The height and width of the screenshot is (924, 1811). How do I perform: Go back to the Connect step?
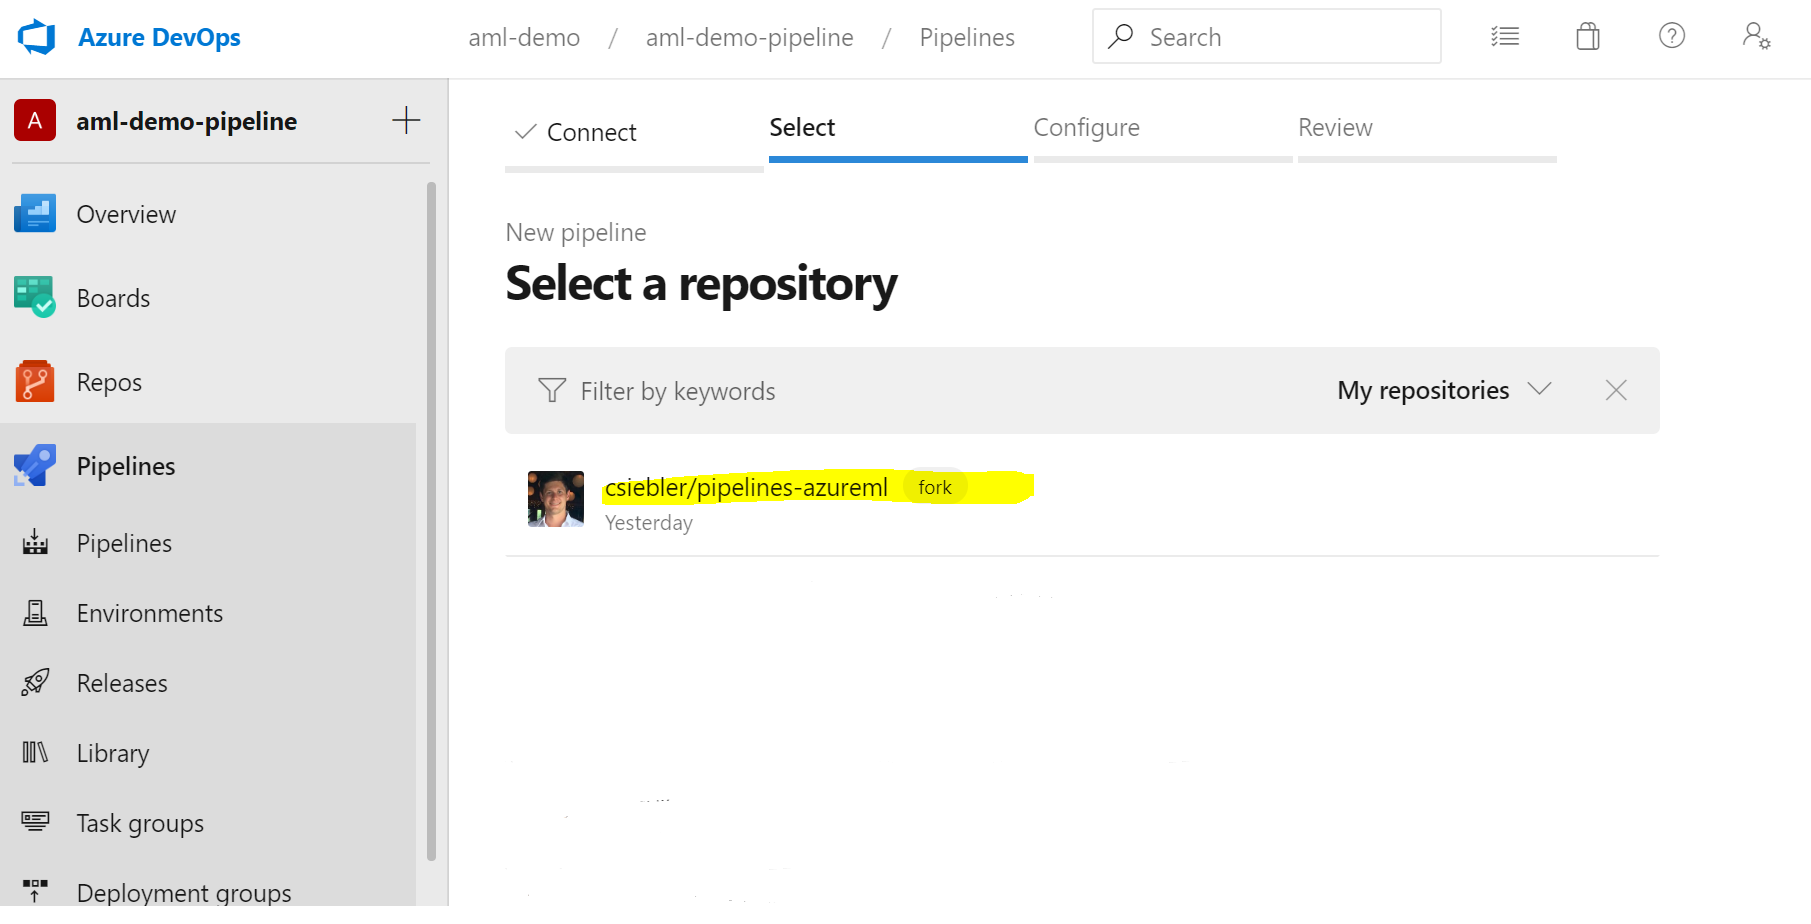[591, 132]
